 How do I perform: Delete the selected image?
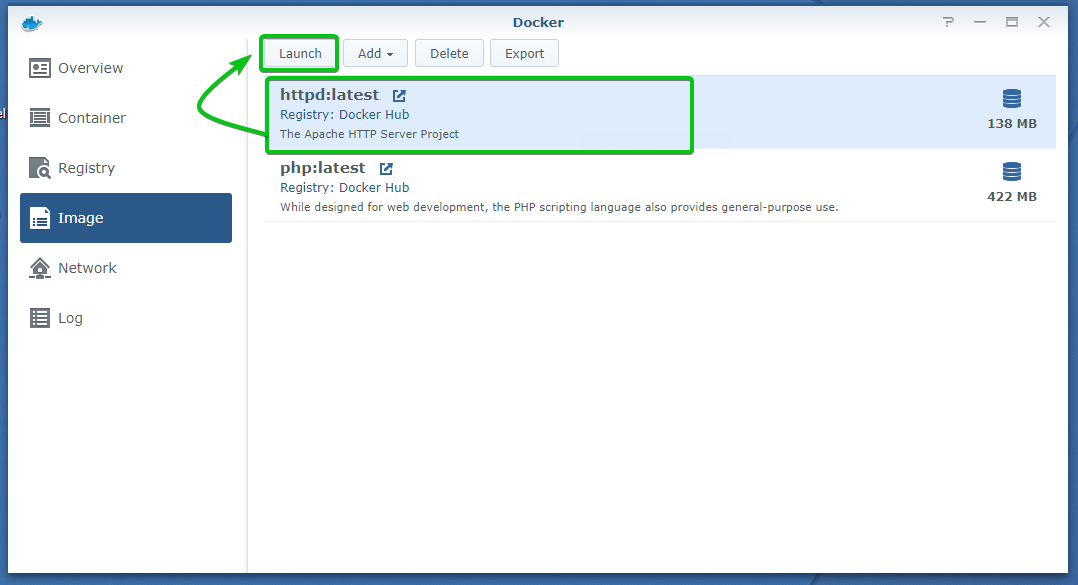(x=449, y=54)
